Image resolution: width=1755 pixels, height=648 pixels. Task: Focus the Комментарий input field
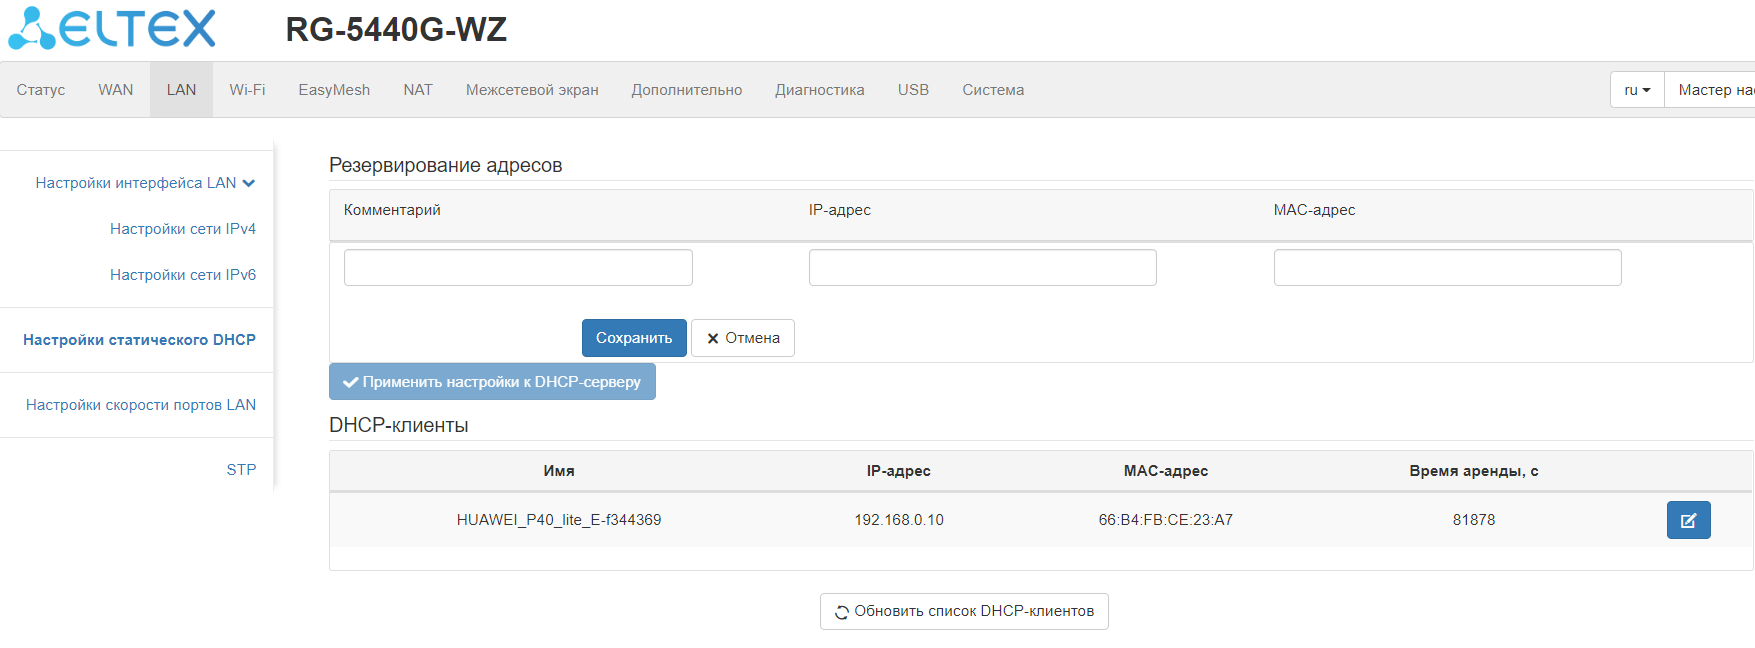pyautogui.click(x=518, y=268)
